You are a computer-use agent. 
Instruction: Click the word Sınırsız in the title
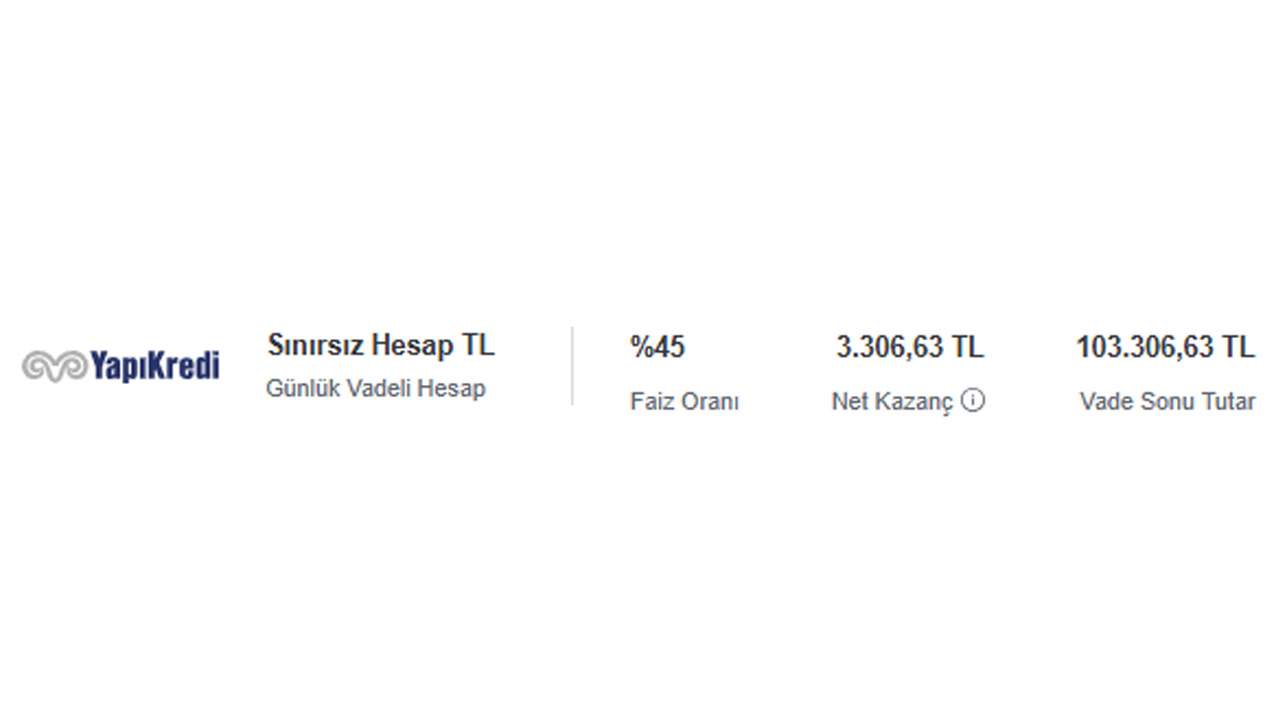click(x=315, y=346)
